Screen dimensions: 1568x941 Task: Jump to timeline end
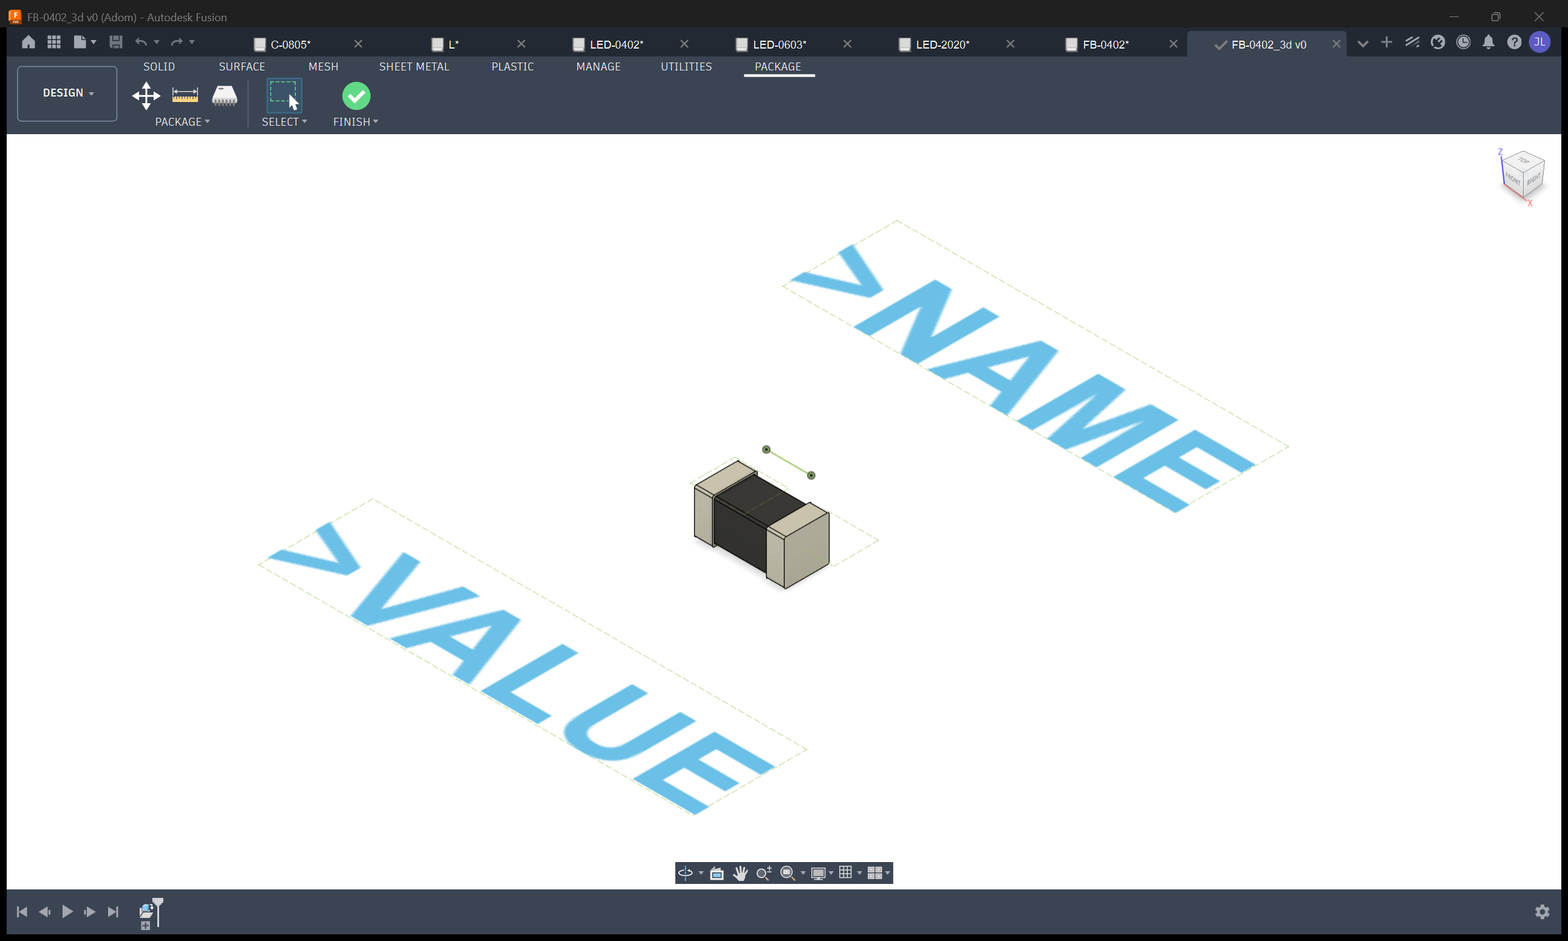pyautogui.click(x=113, y=912)
